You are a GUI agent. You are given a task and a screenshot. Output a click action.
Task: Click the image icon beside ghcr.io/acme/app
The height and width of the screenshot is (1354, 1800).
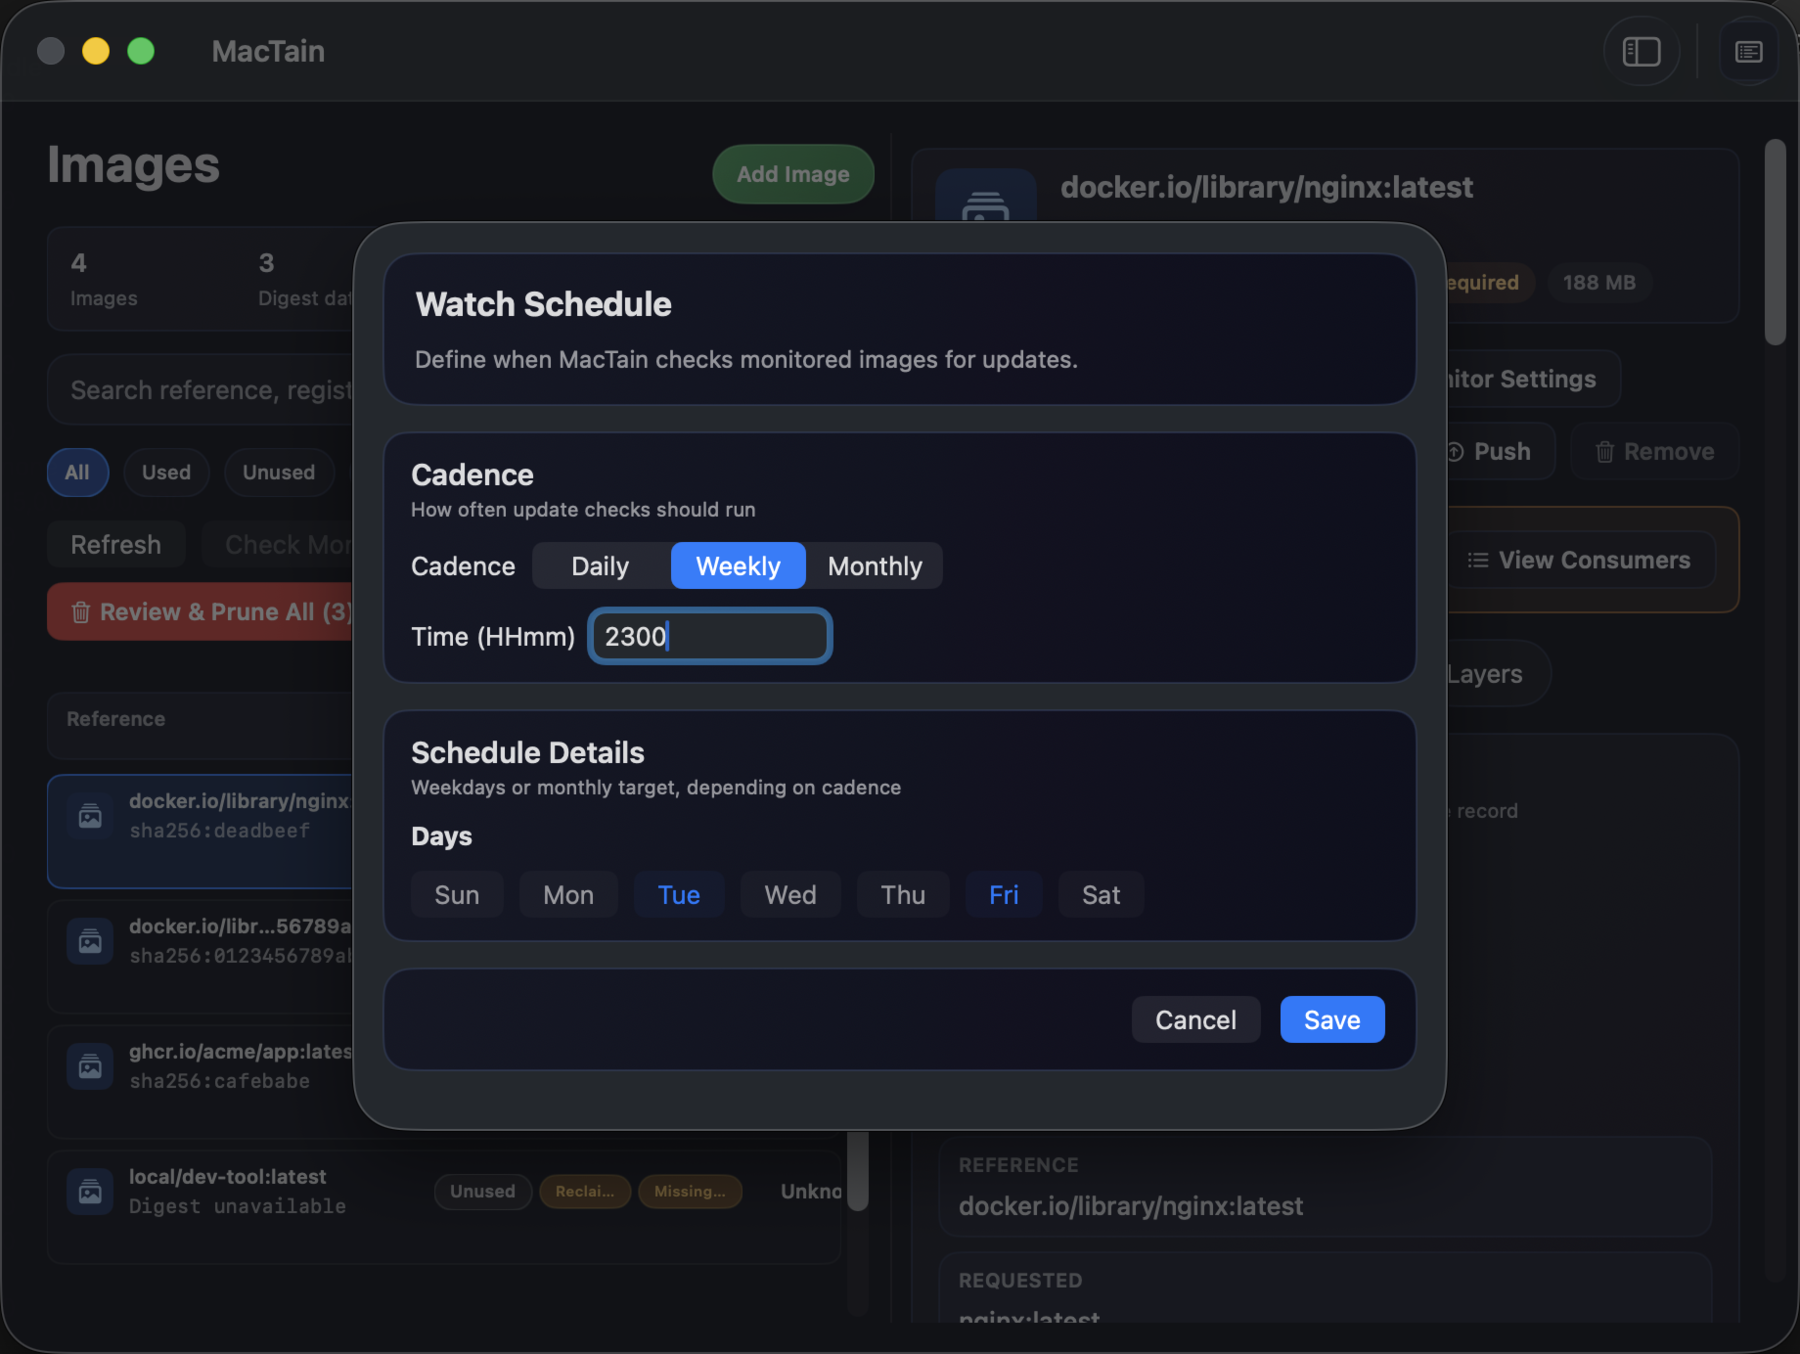point(90,1066)
